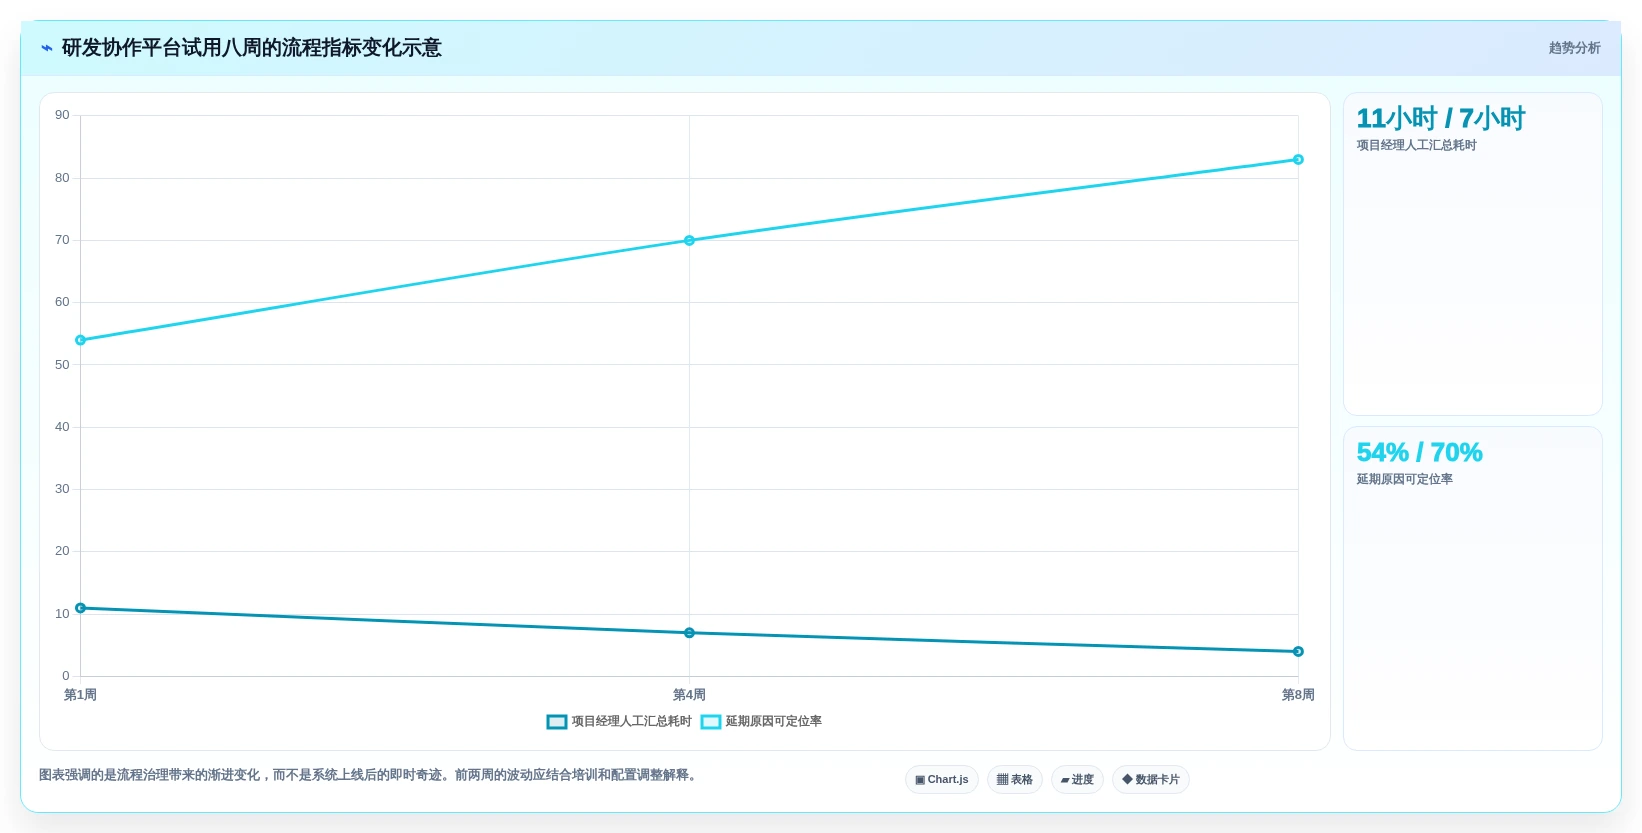Image resolution: width=1642 pixels, height=833 pixels.
Task: Click the chart title 研发协作平台试用八周的流程指标变化示意
Action: point(251,48)
